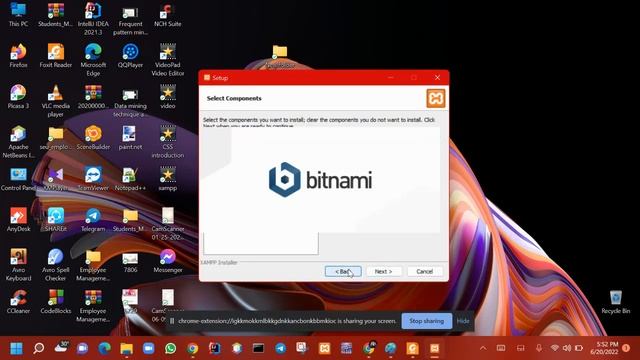Open Avro Keyboard desktop shortcut

[x=18, y=265]
